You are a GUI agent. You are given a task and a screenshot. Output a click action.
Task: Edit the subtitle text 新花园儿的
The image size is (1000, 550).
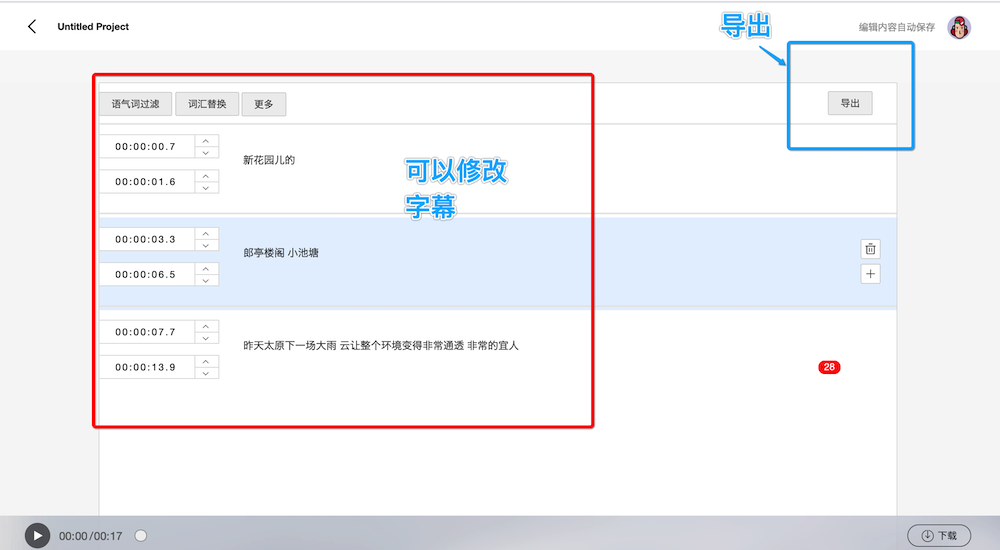click(x=269, y=160)
